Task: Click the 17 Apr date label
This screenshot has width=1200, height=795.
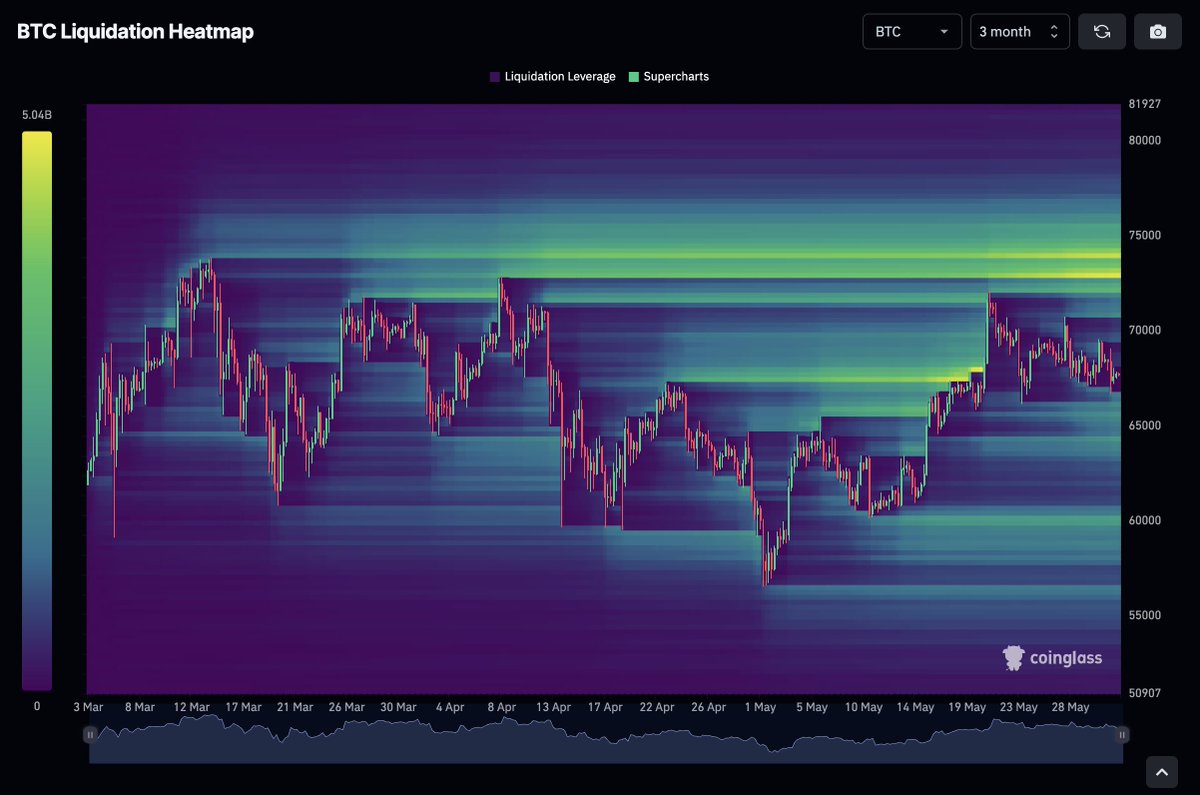Action: (605, 707)
